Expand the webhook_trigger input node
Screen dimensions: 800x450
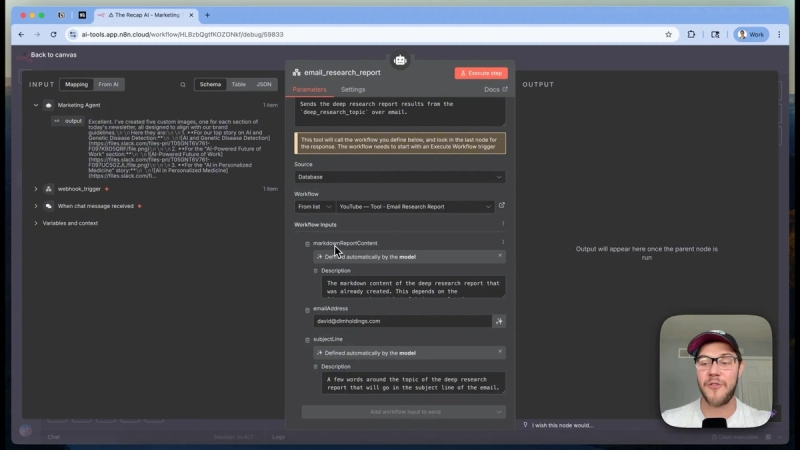point(36,189)
